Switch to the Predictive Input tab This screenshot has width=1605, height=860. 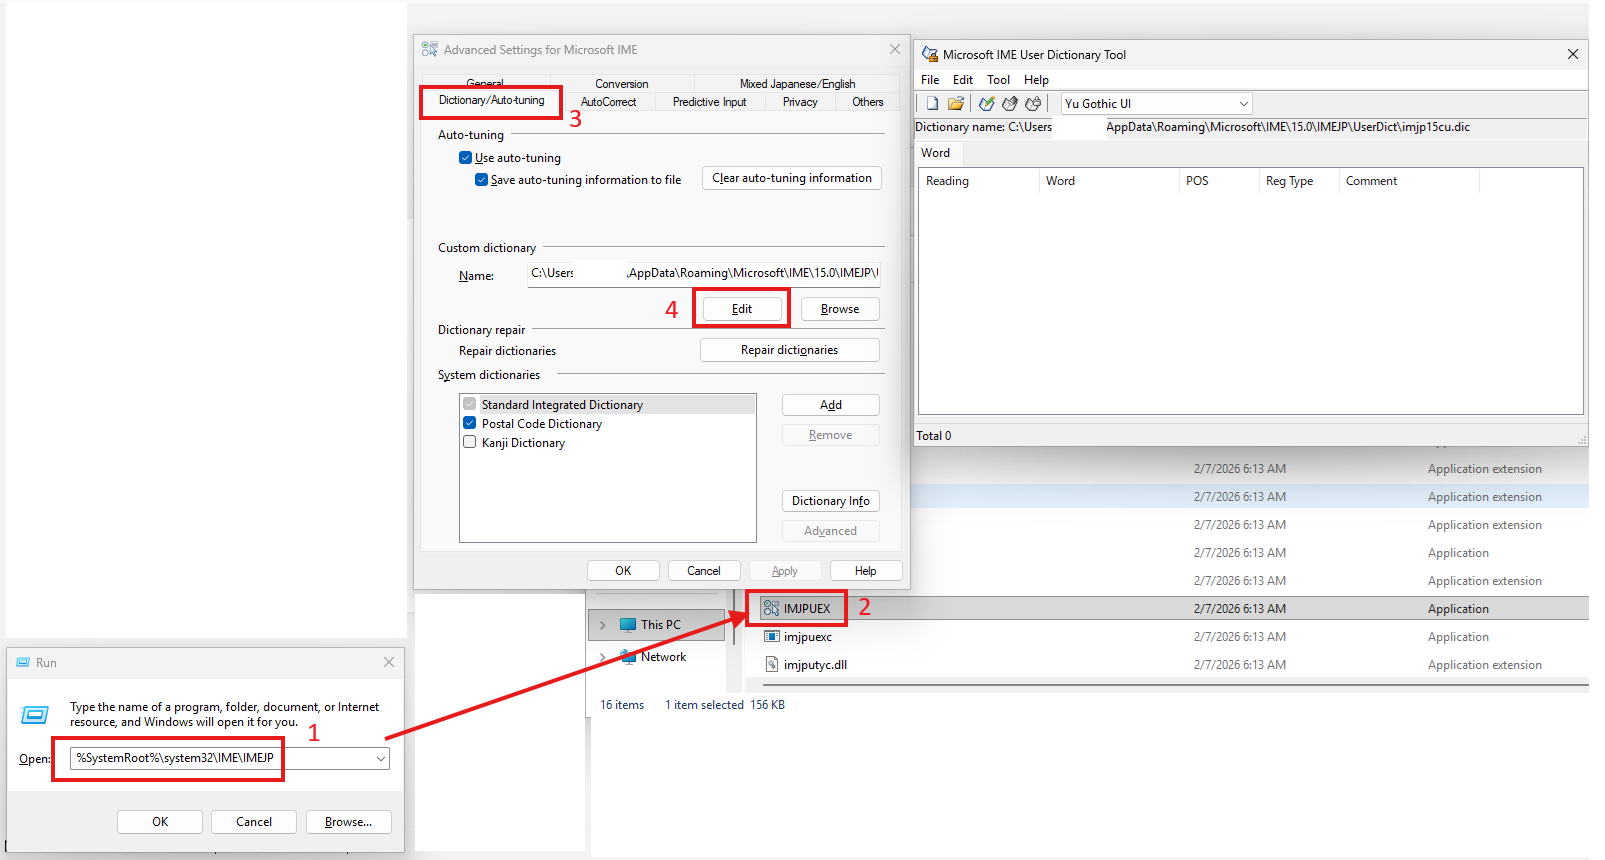pos(709,102)
